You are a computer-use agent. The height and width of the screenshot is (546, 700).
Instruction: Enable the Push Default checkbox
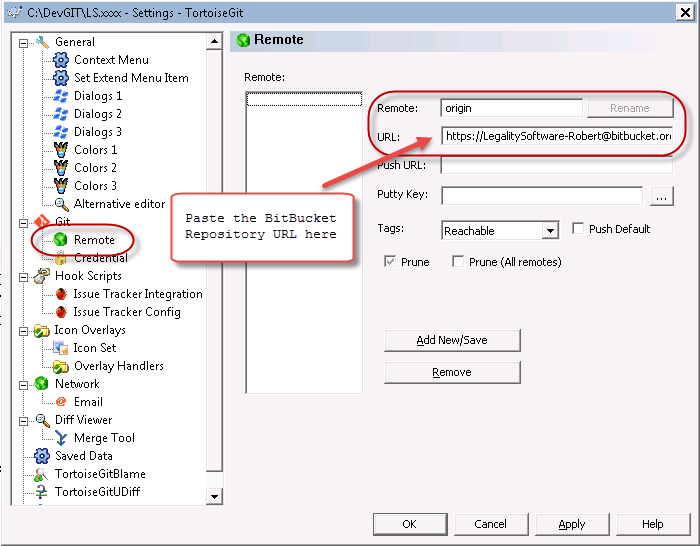(x=578, y=229)
